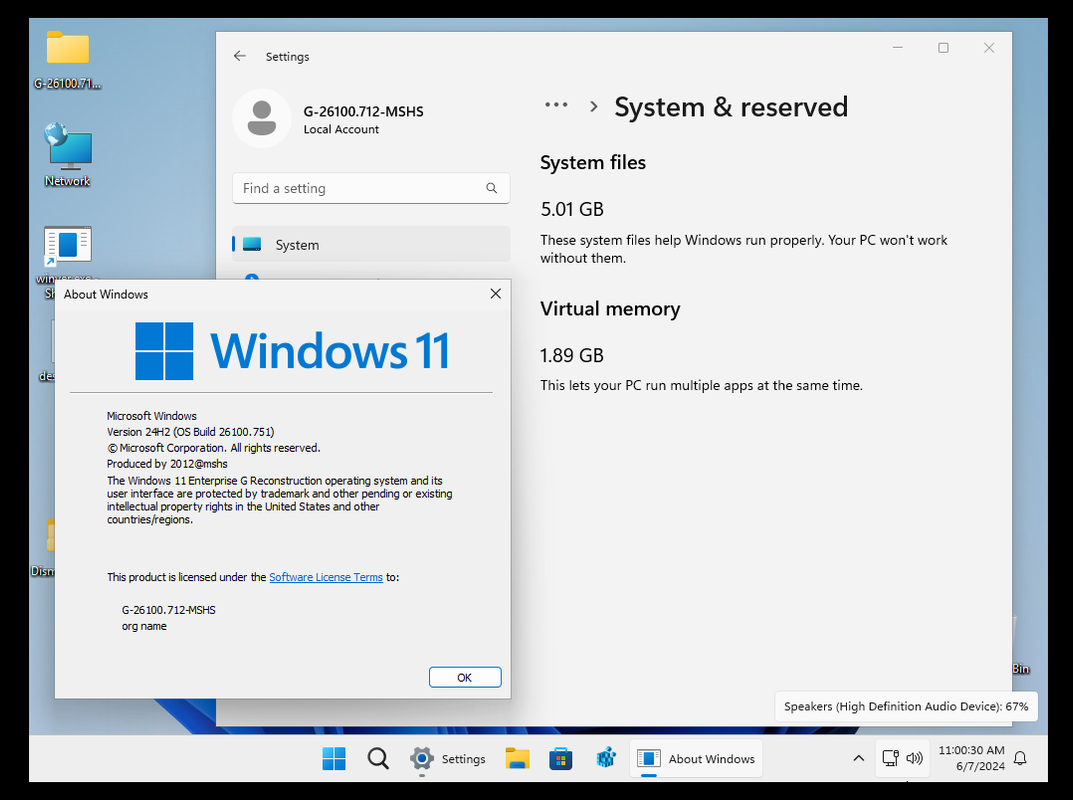Image resolution: width=1073 pixels, height=800 pixels.
Task: Click 'org name' in About Windows
Action: [144, 626]
